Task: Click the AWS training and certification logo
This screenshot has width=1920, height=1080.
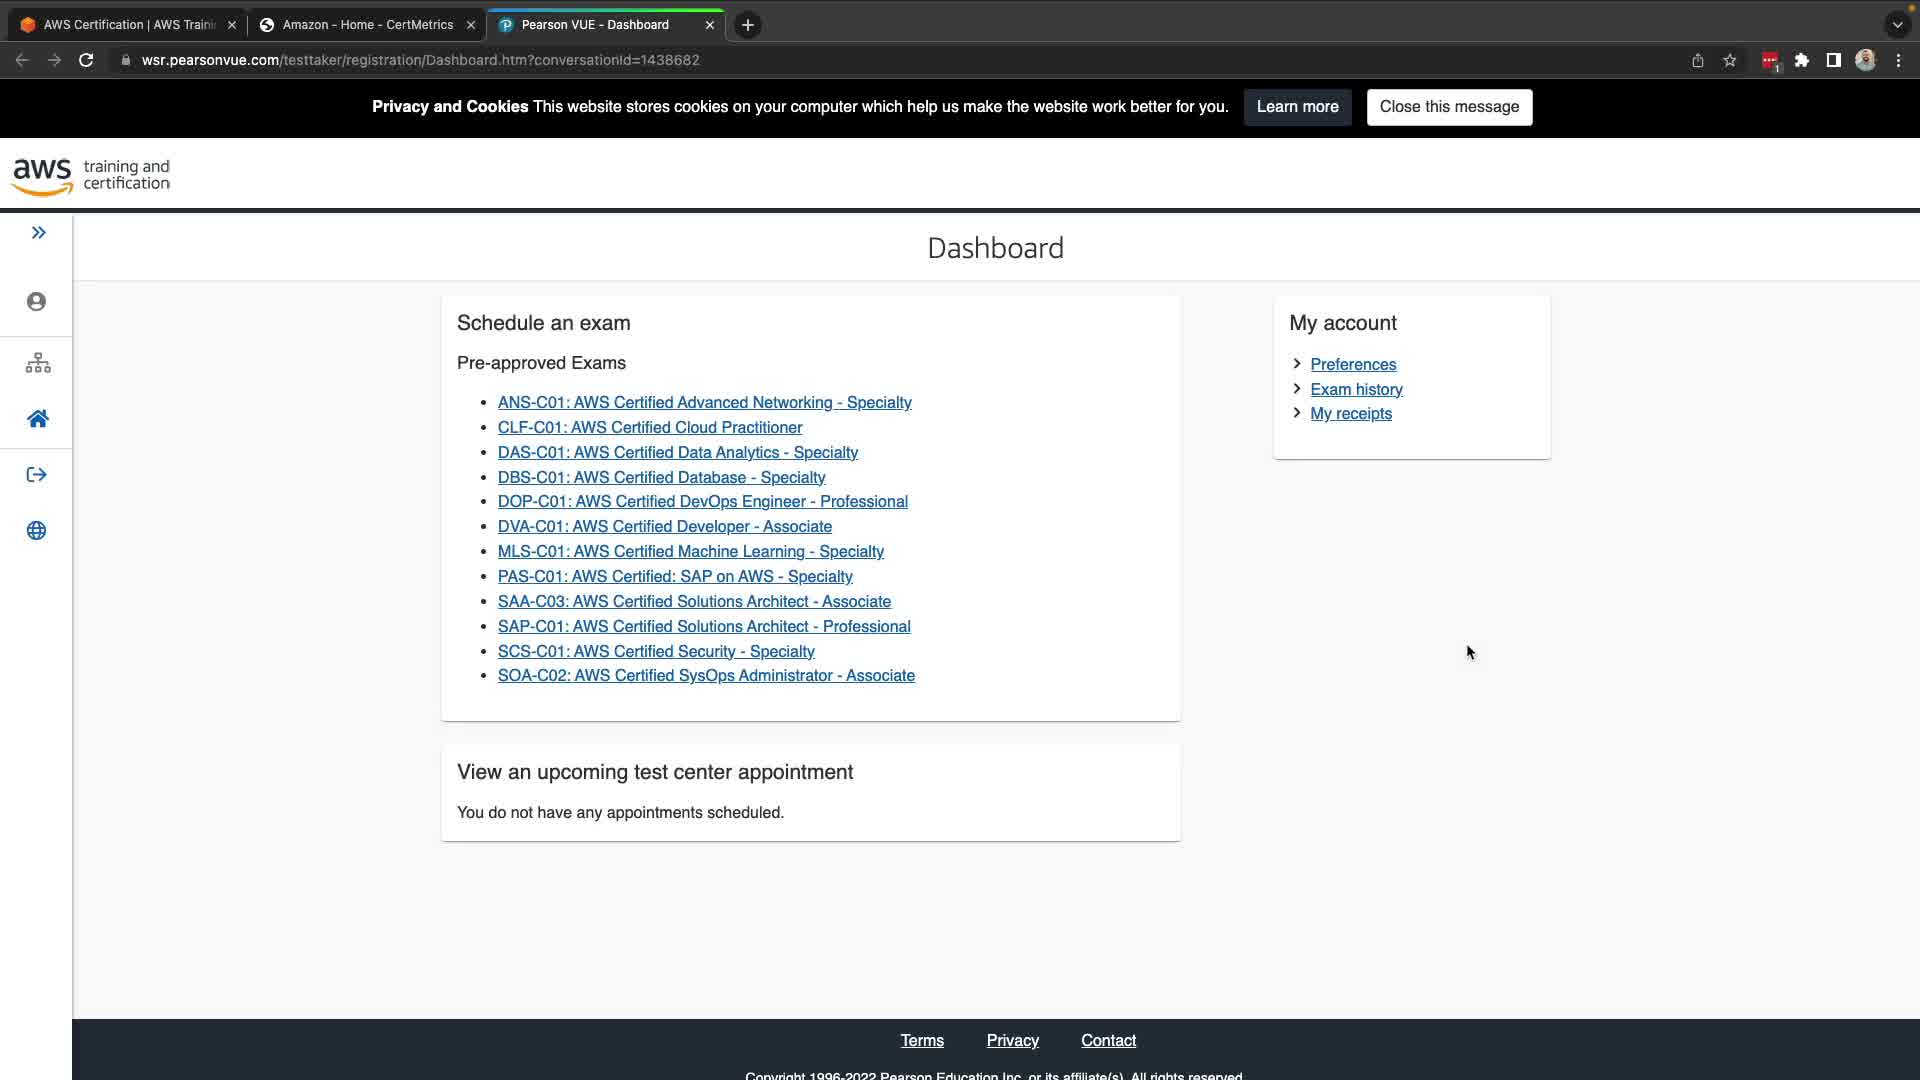Action: tap(91, 176)
